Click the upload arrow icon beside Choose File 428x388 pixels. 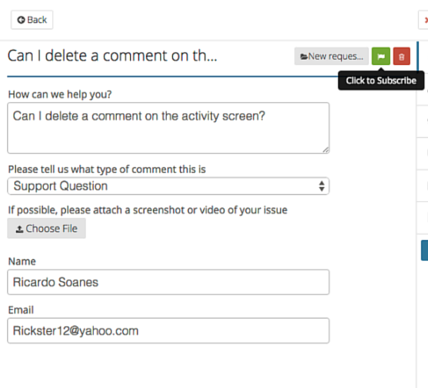point(20,229)
